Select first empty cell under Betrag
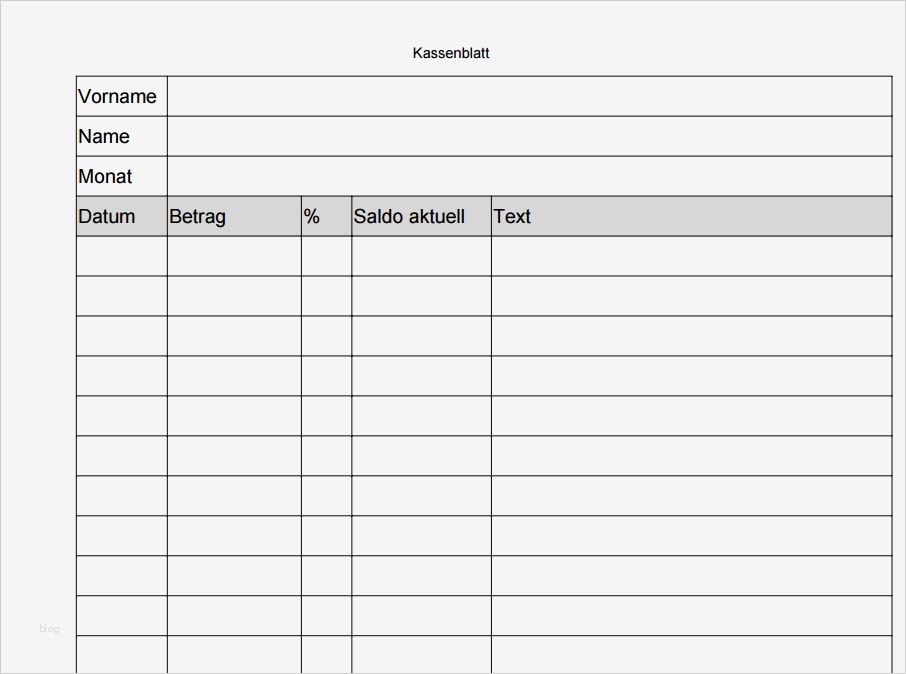Screen dimensions: 906x674 tap(233, 256)
